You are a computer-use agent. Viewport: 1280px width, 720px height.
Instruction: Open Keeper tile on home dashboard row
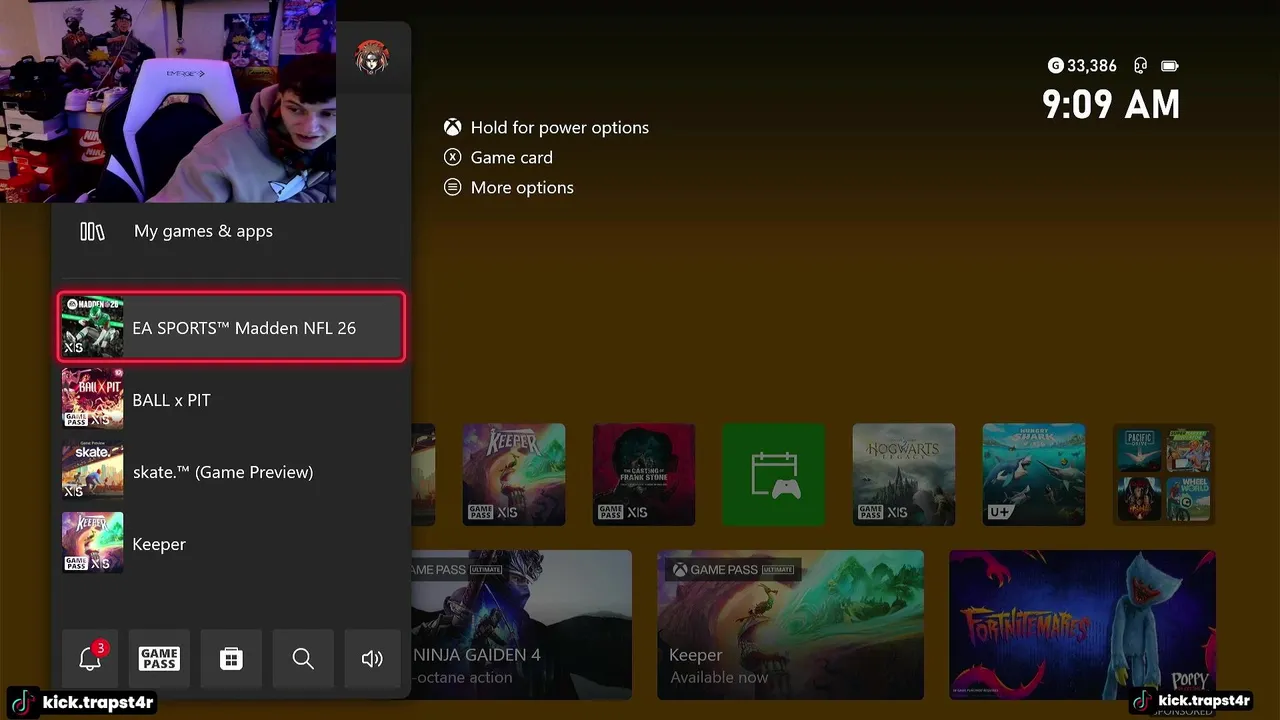[x=514, y=474]
